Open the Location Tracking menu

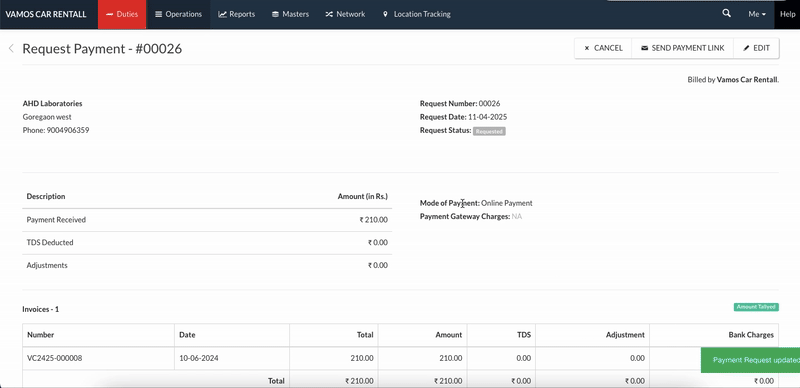pos(416,14)
